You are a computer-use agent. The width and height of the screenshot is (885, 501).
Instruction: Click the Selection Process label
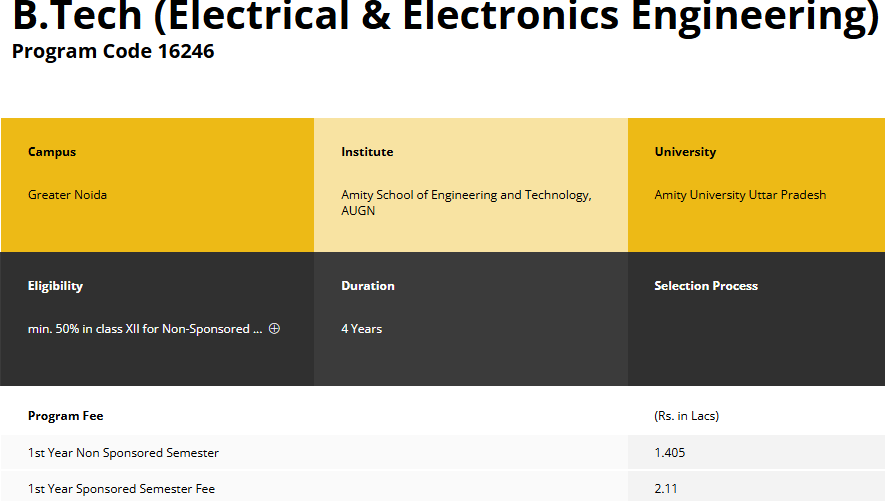tap(706, 286)
